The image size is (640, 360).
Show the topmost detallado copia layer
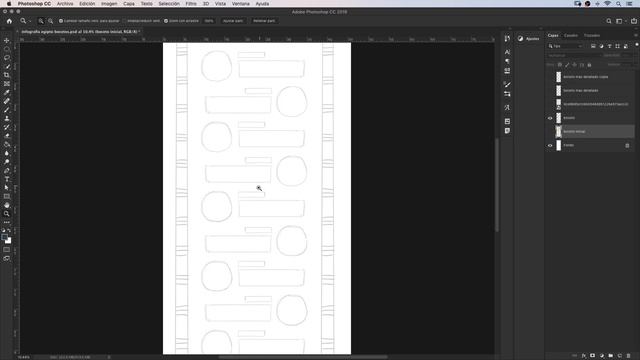click(550, 77)
